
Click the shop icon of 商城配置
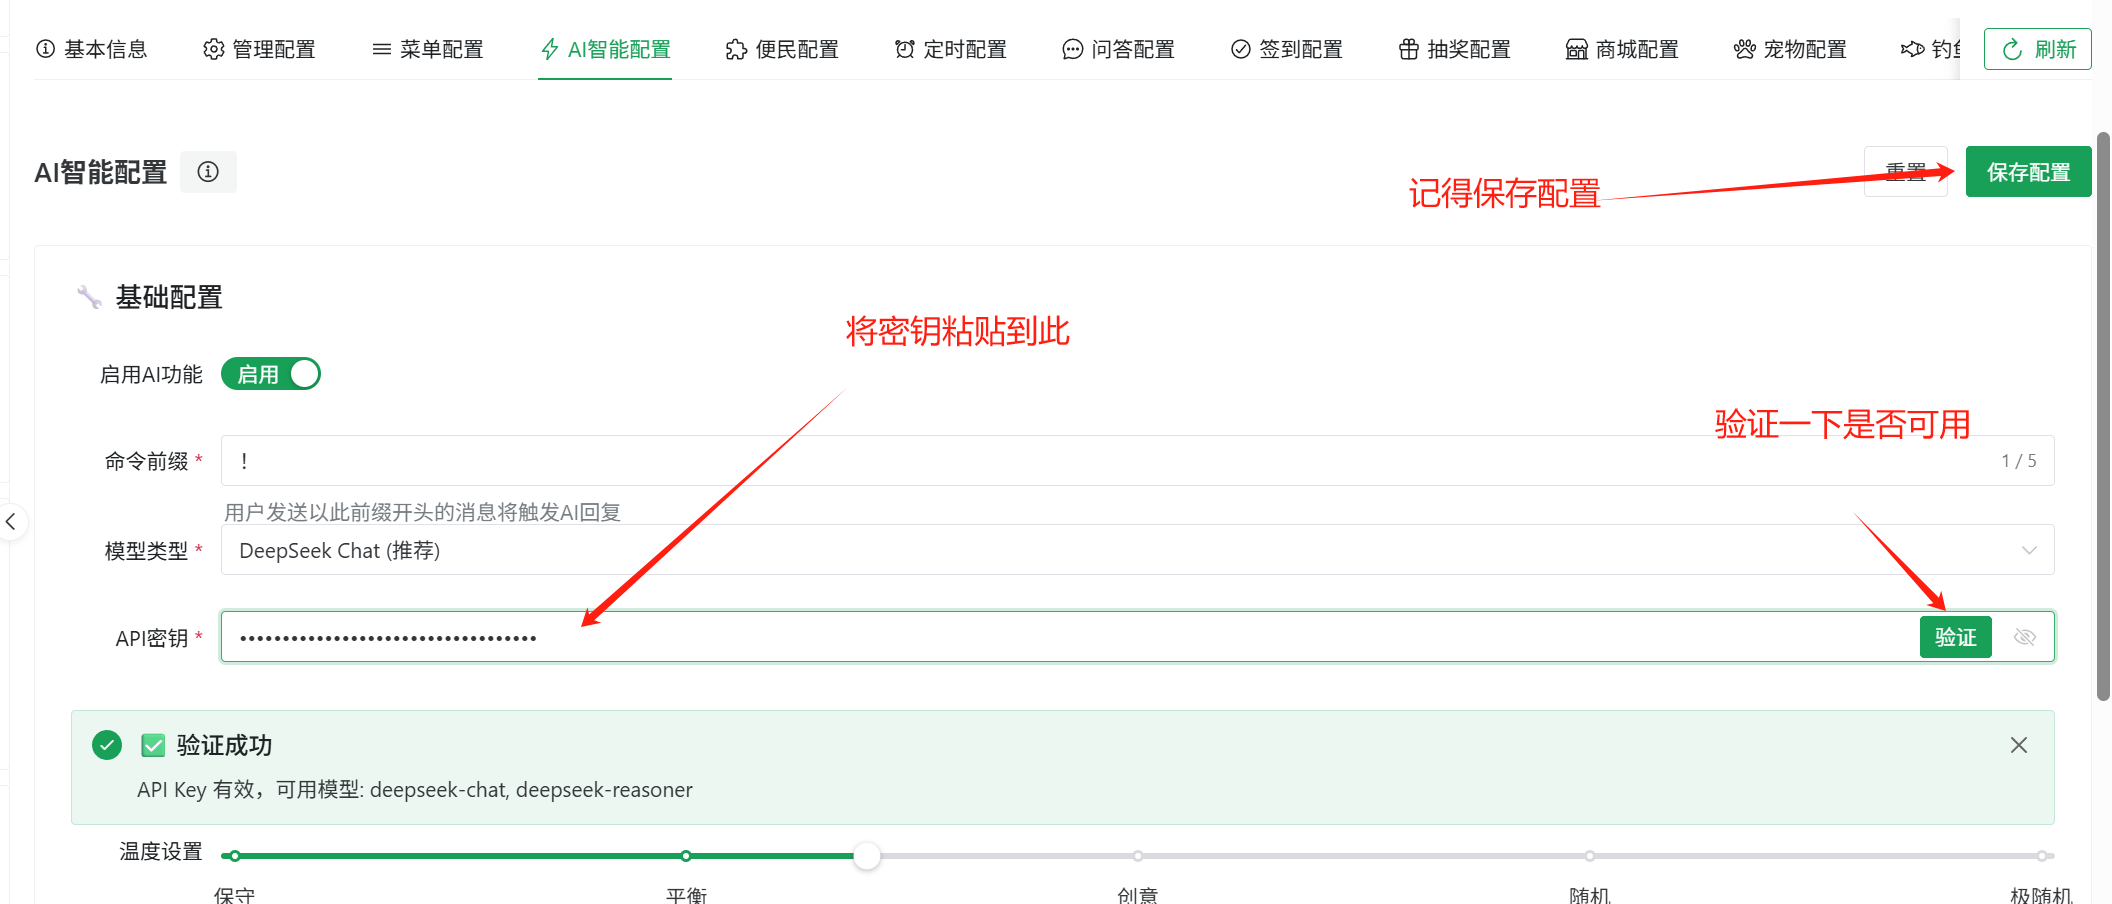[1576, 49]
